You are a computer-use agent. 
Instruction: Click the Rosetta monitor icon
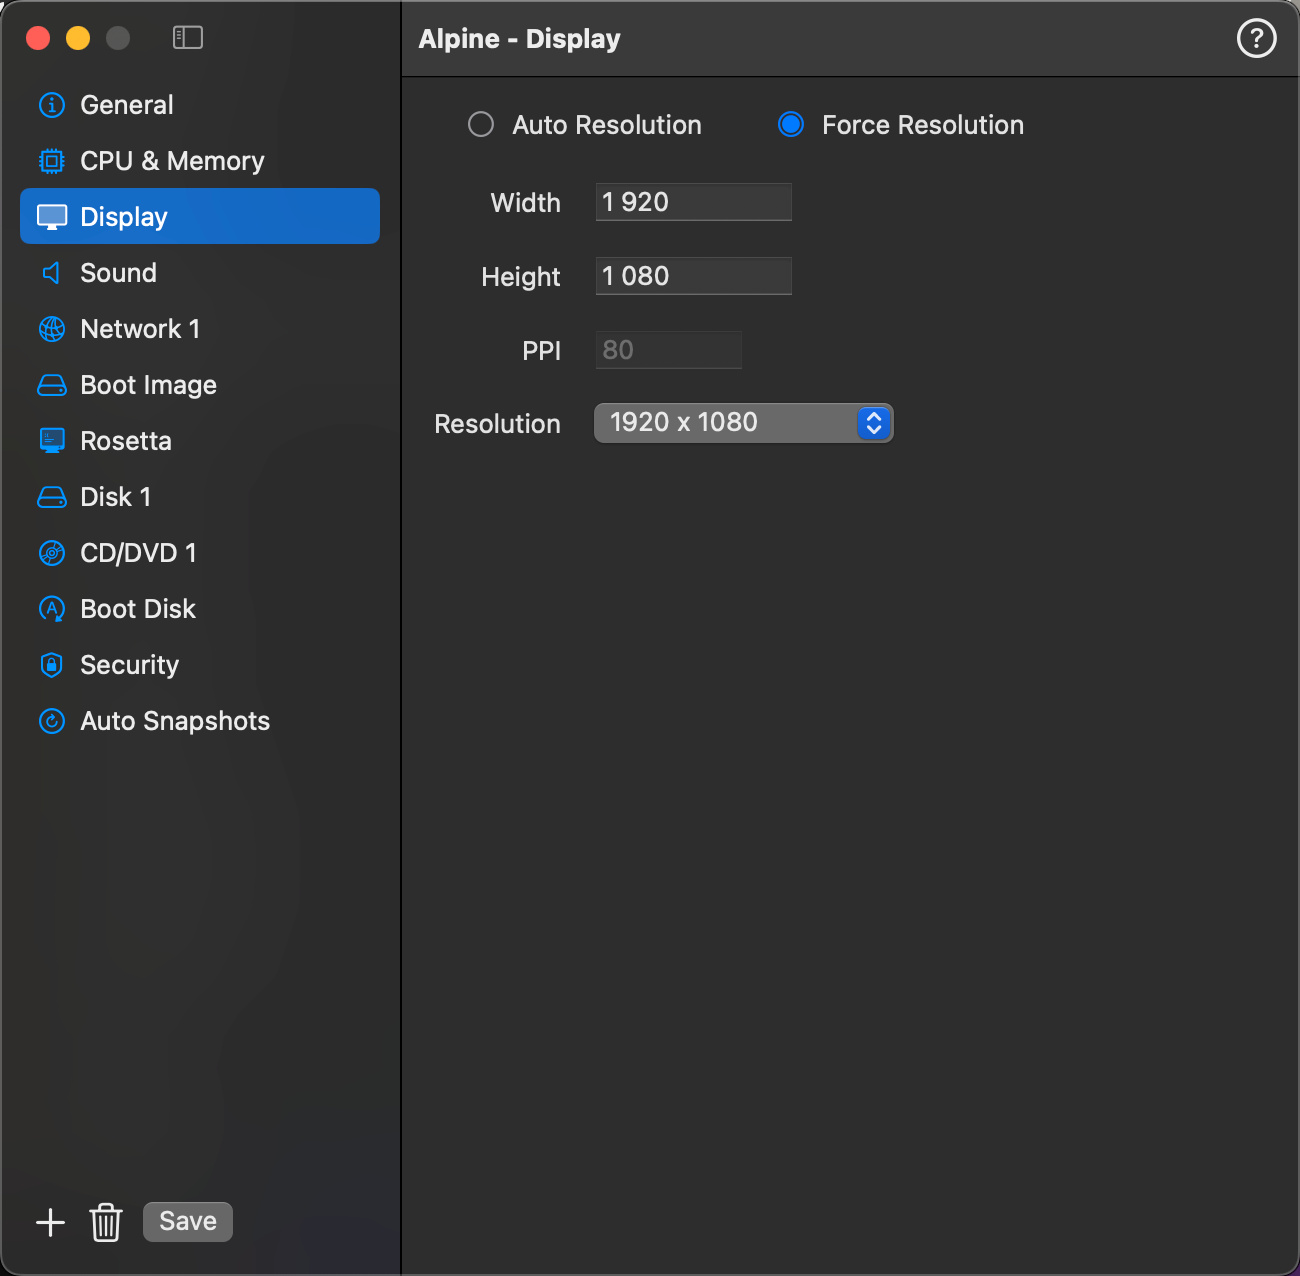(52, 441)
